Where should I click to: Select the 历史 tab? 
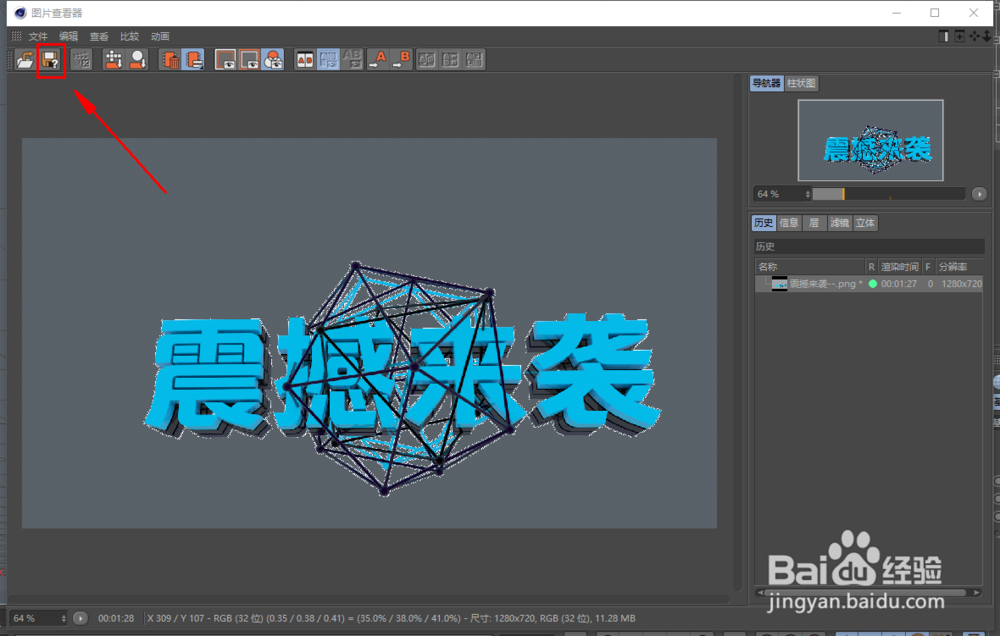(x=764, y=222)
